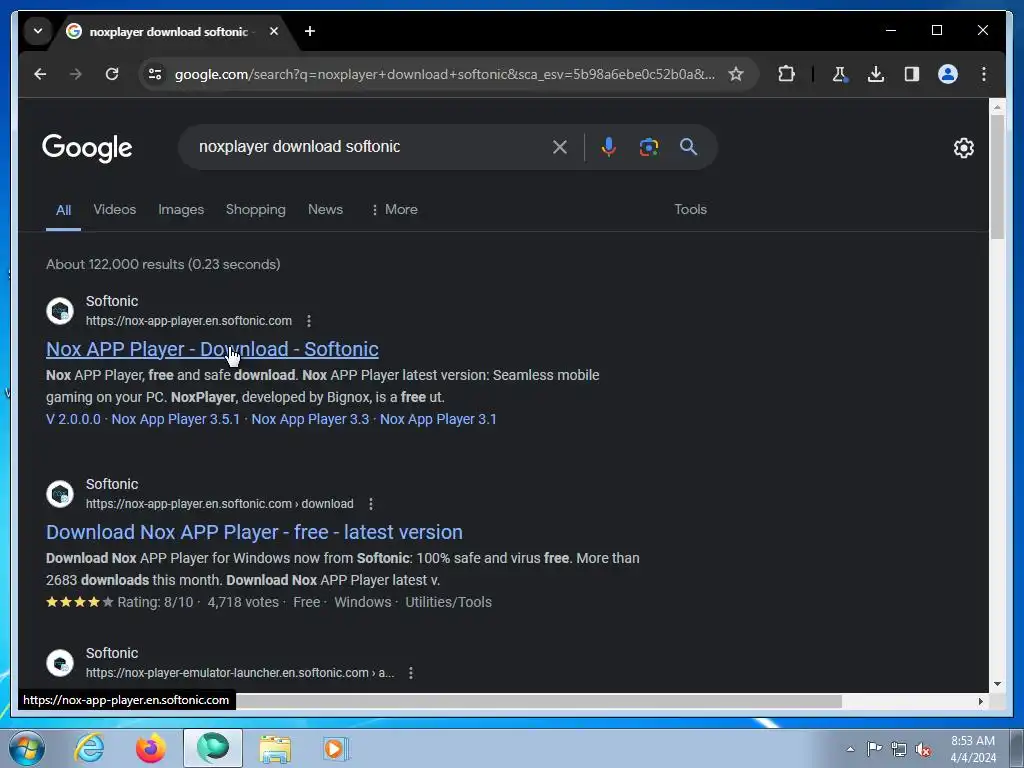Show hidden system tray icons

pos(850,749)
